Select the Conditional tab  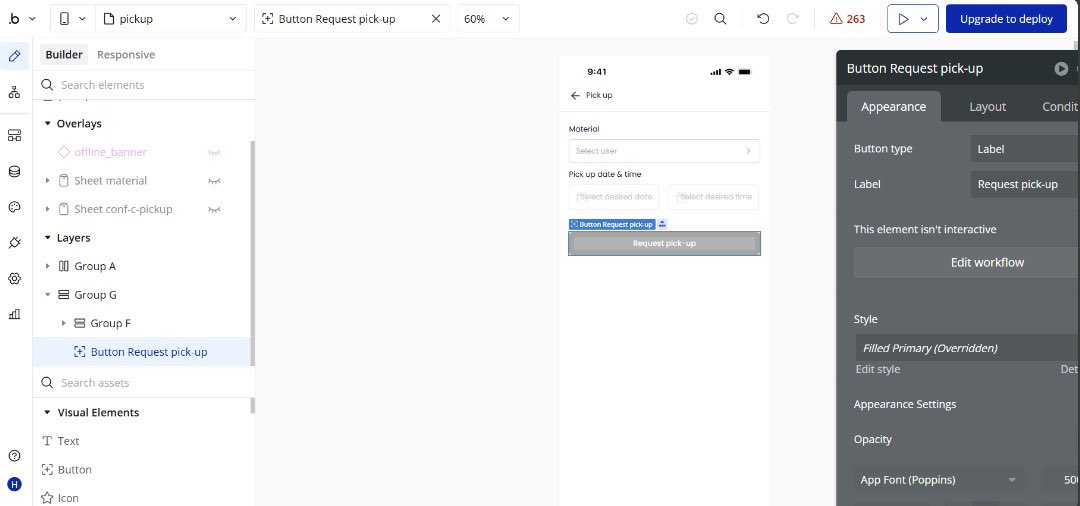(x=1060, y=107)
